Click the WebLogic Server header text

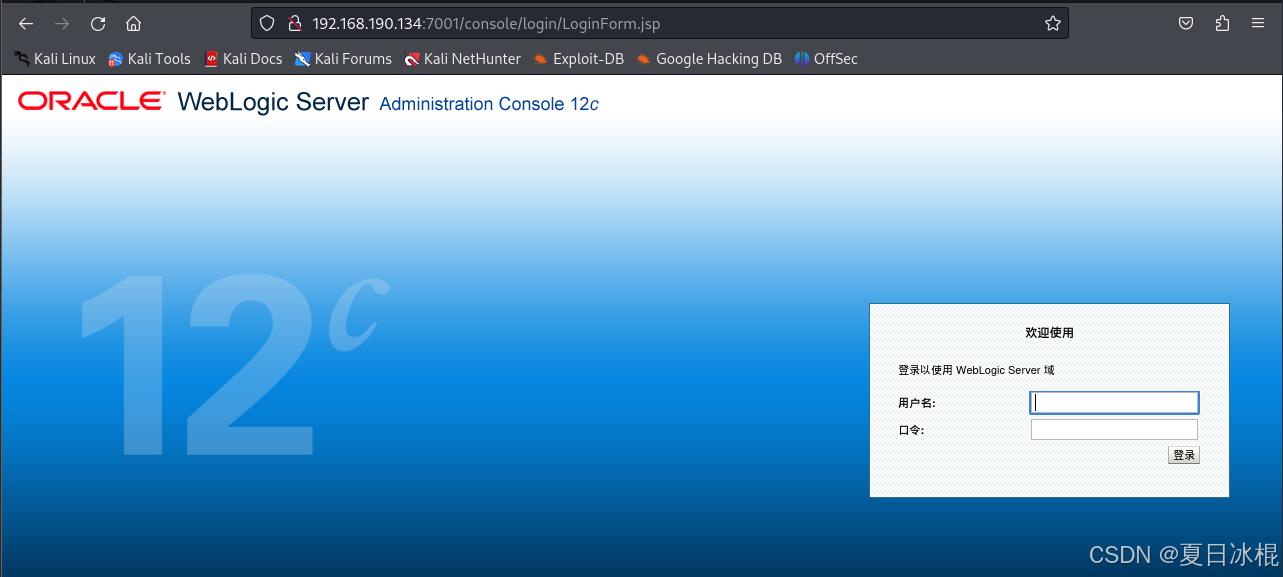pos(273,102)
